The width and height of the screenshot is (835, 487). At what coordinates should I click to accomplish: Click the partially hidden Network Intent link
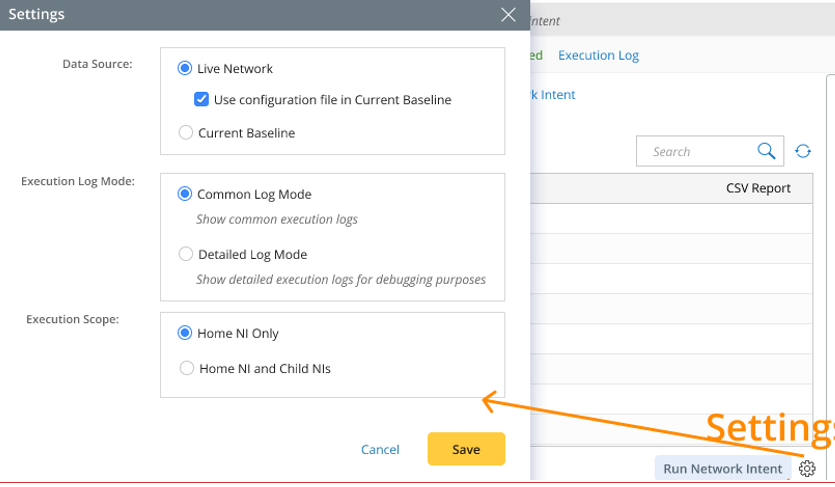[x=553, y=95]
